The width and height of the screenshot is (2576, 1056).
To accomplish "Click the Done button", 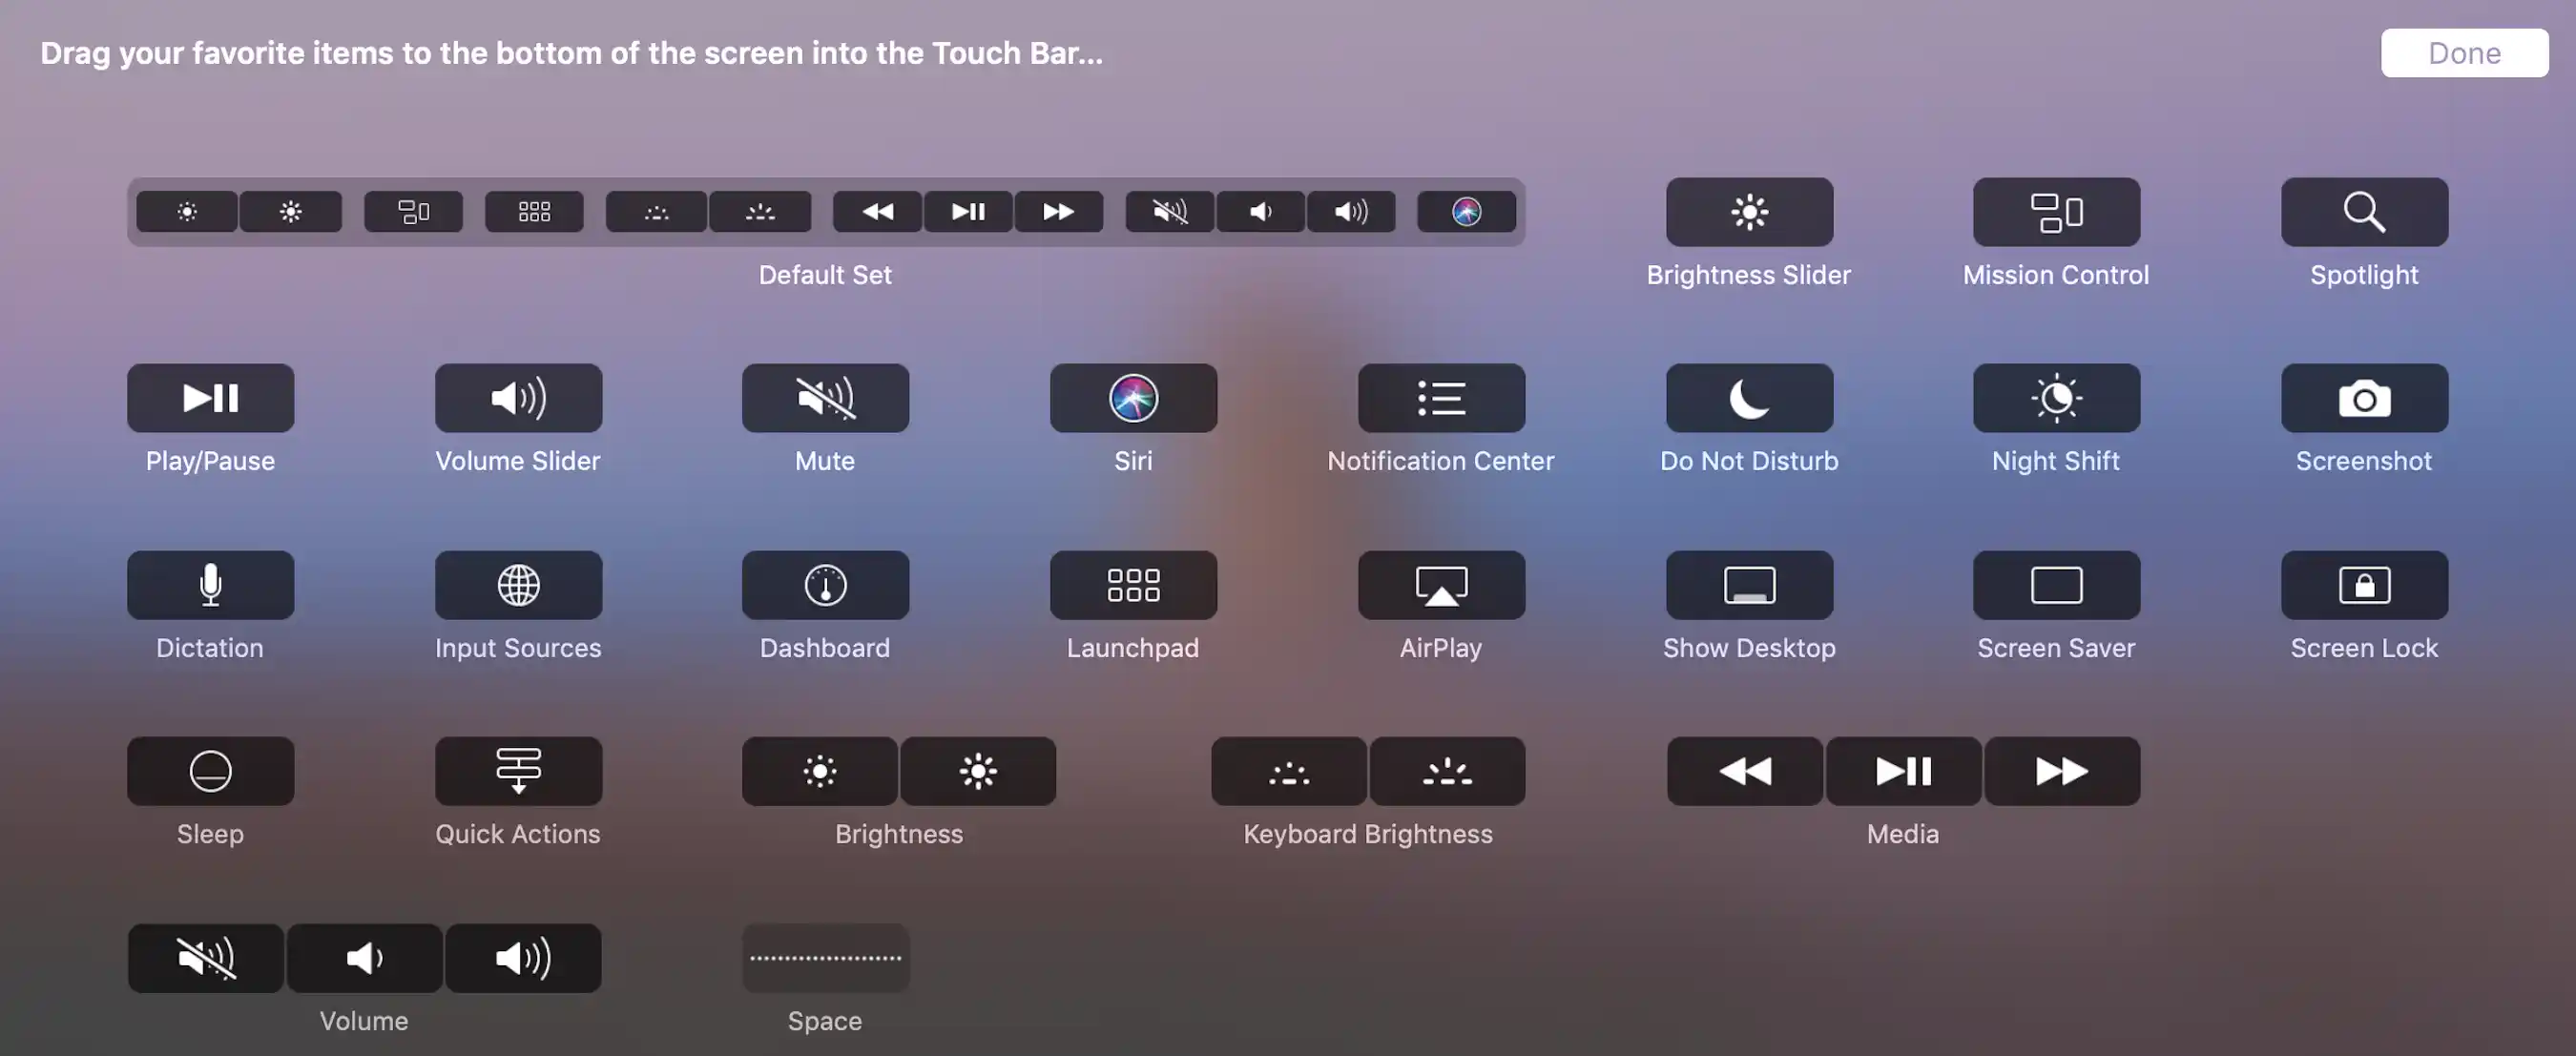I will tap(2464, 52).
